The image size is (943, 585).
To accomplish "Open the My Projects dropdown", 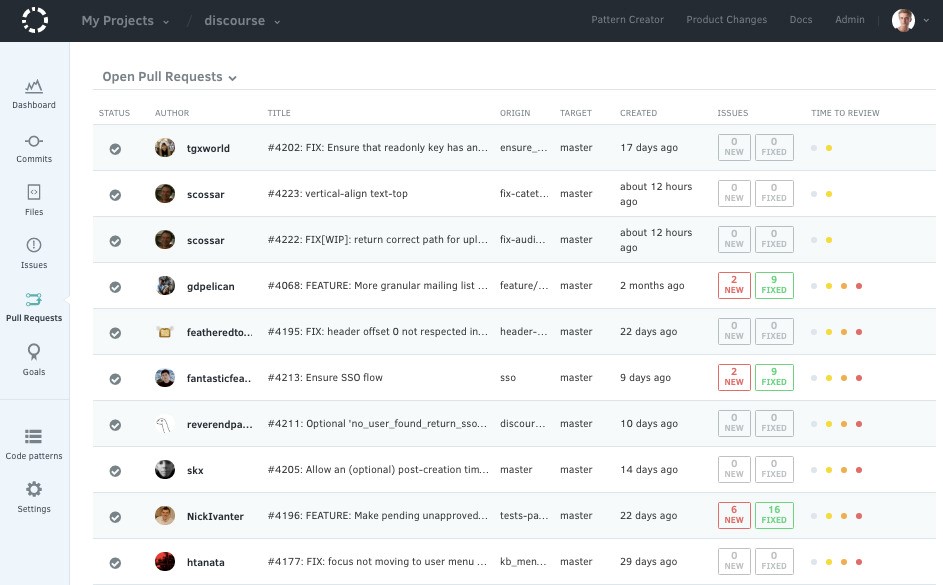I will coord(125,21).
